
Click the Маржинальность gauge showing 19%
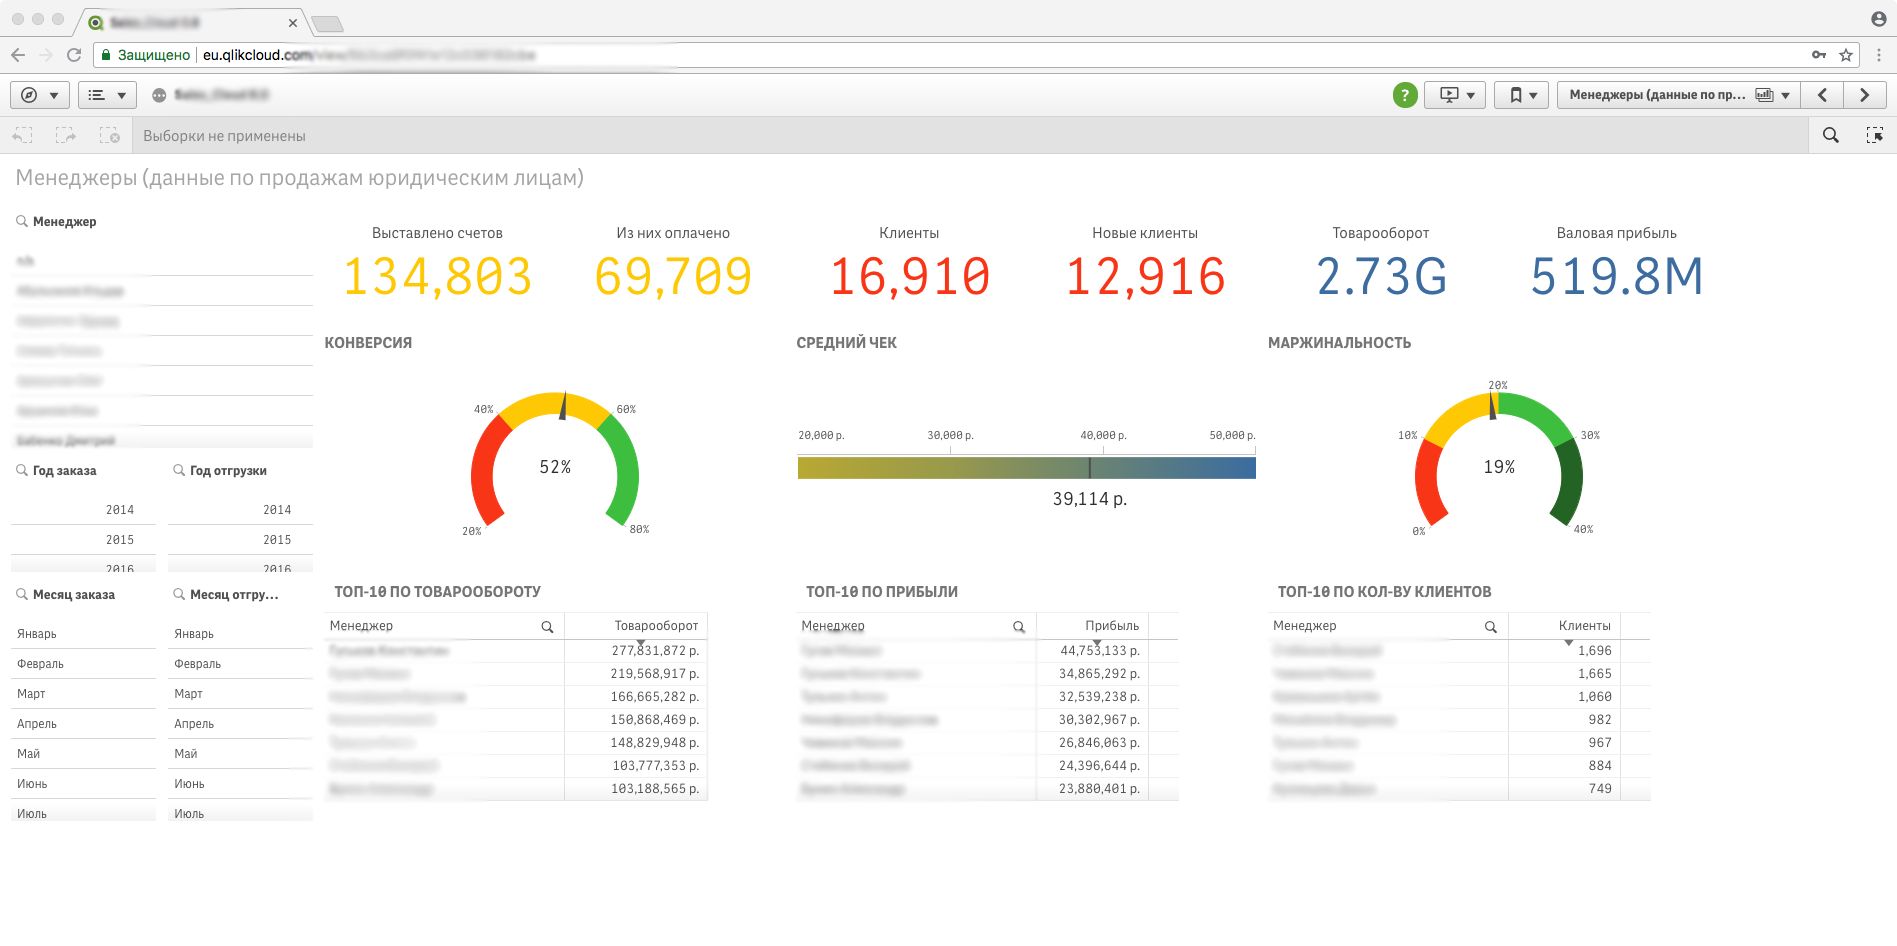coord(1499,461)
